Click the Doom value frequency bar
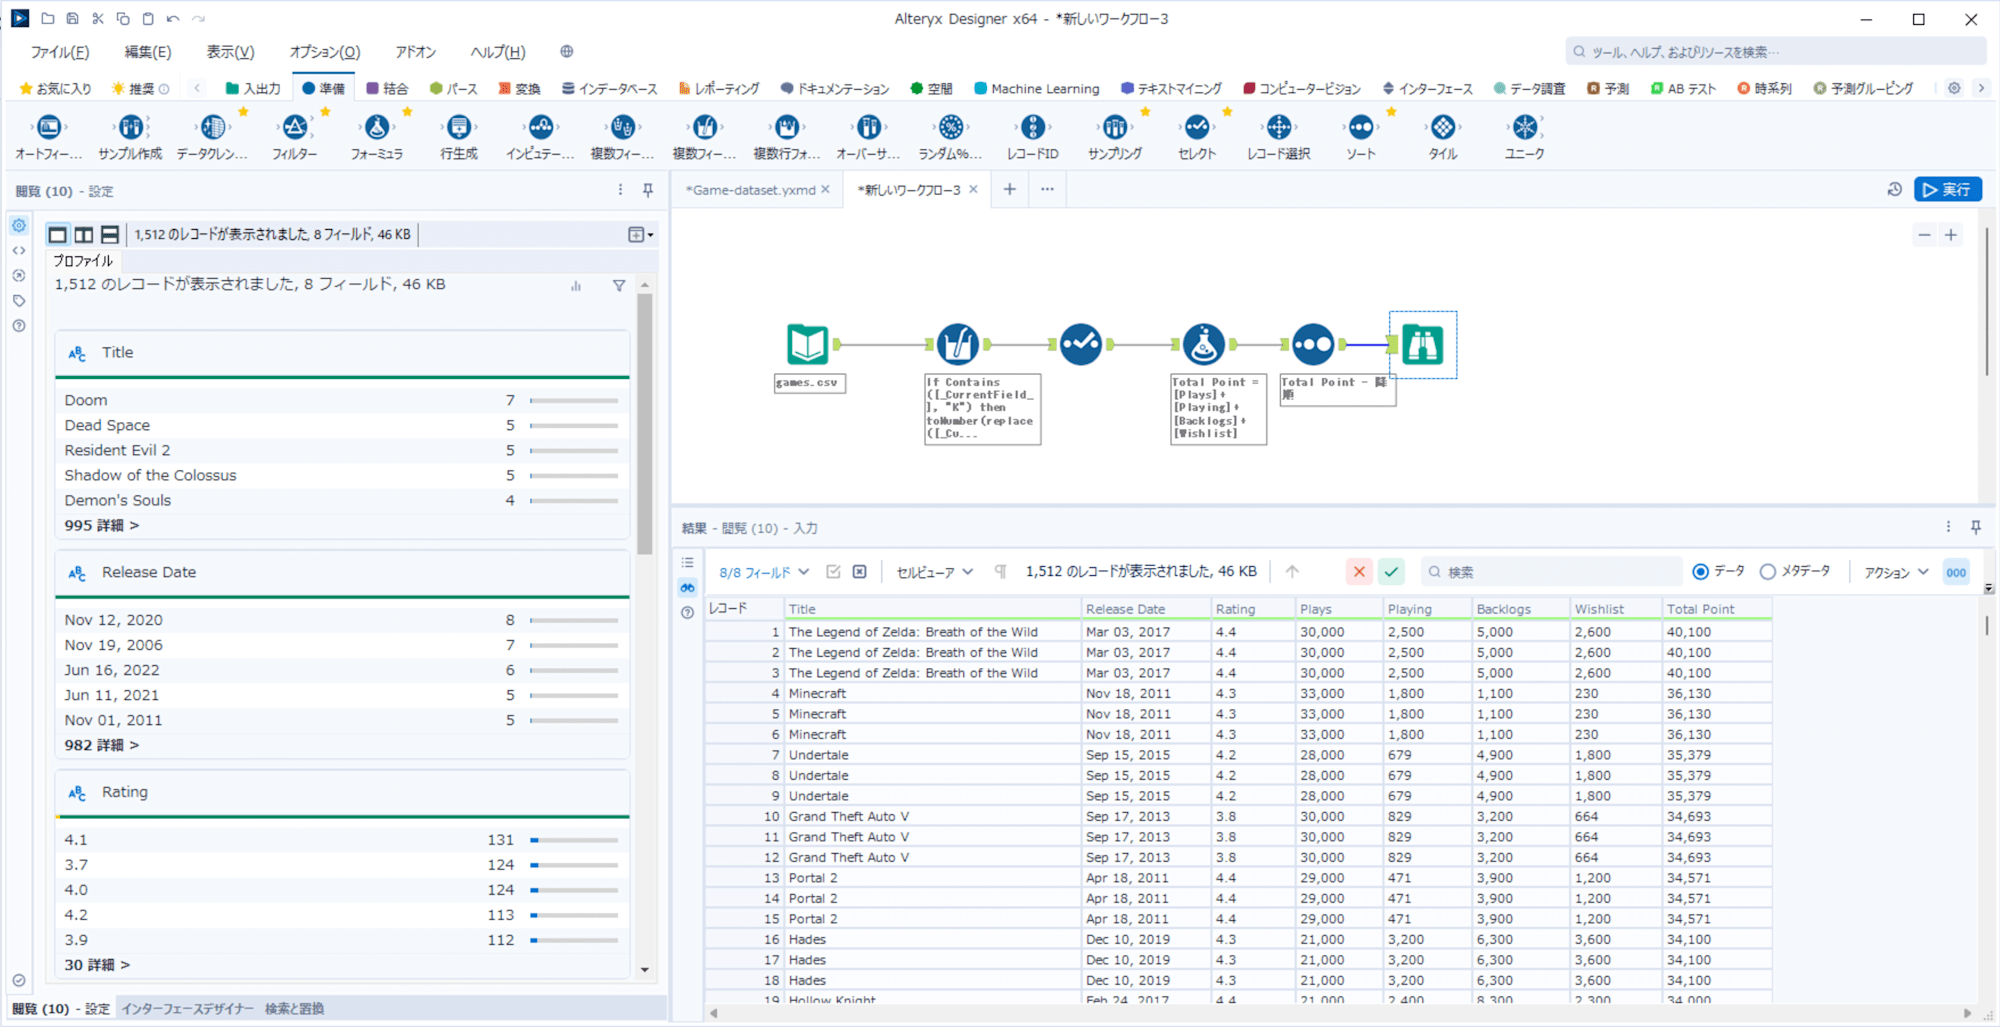The height and width of the screenshot is (1027, 2000). pyautogui.click(x=574, y=400)
